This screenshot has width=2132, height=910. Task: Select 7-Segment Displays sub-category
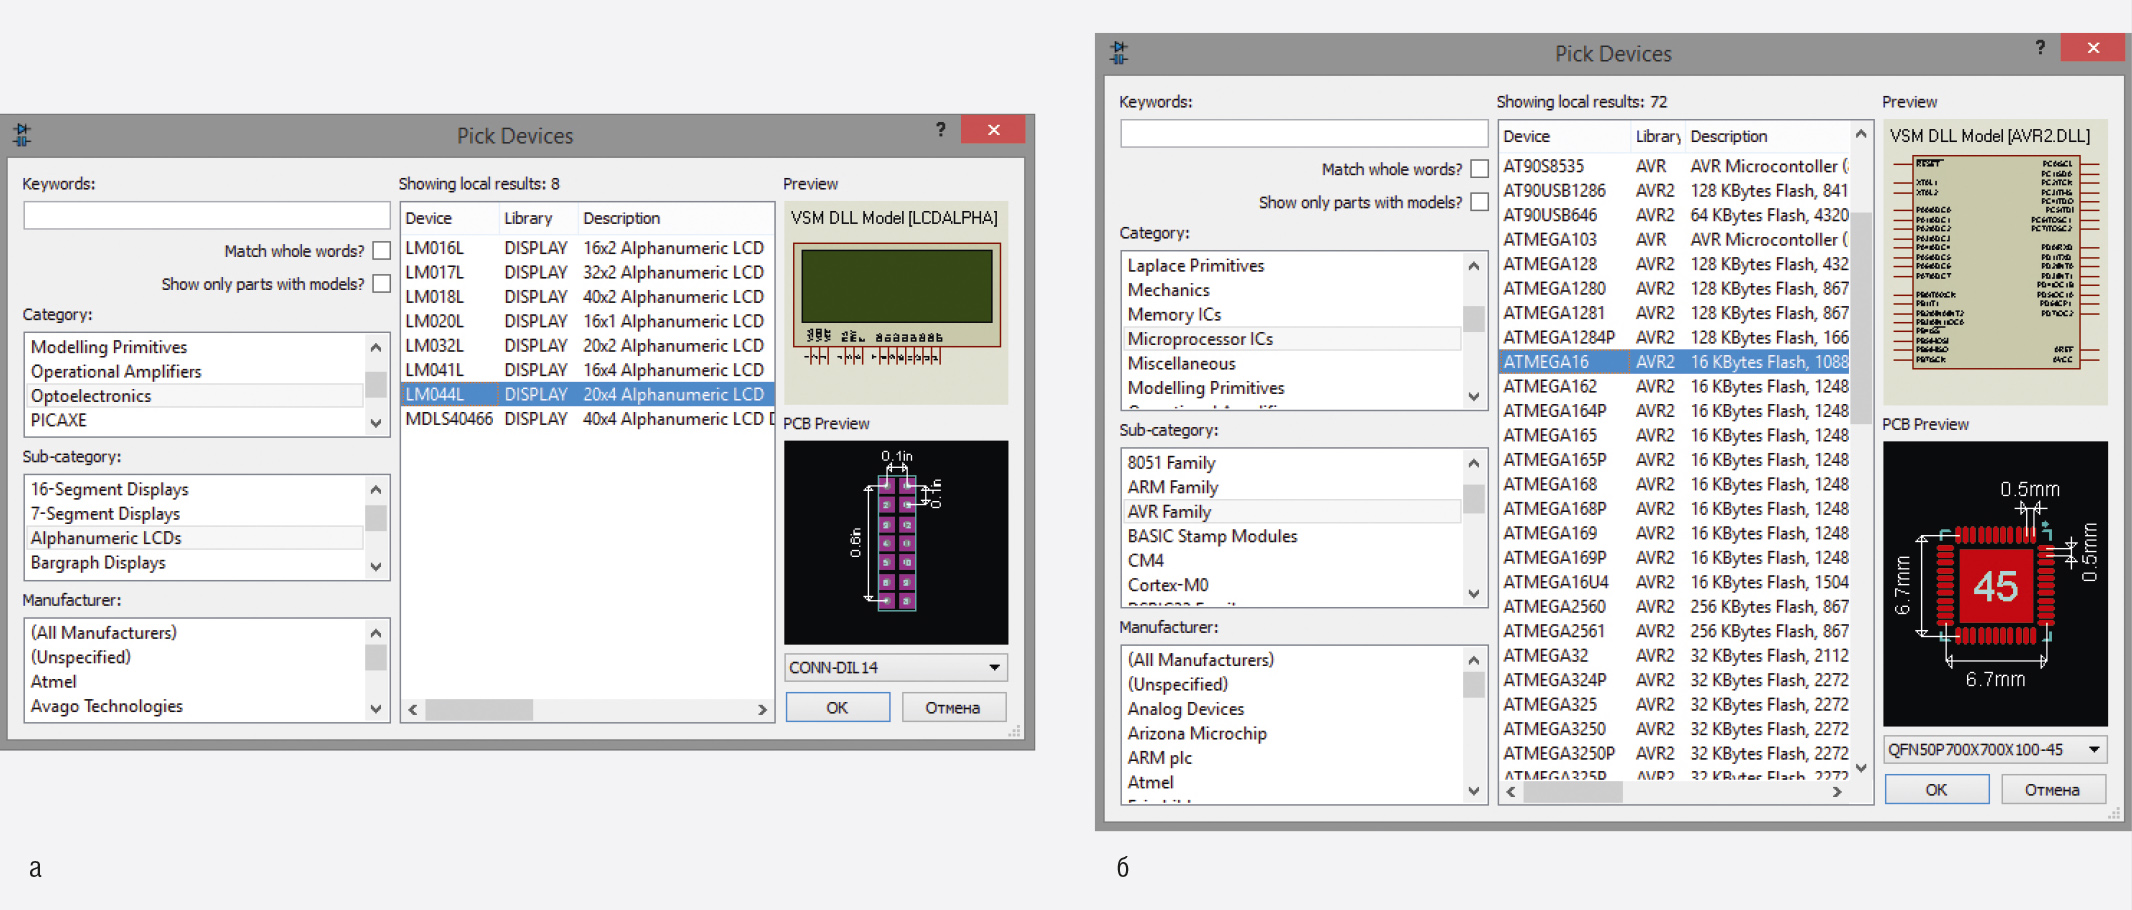click(x=105, y=513)
